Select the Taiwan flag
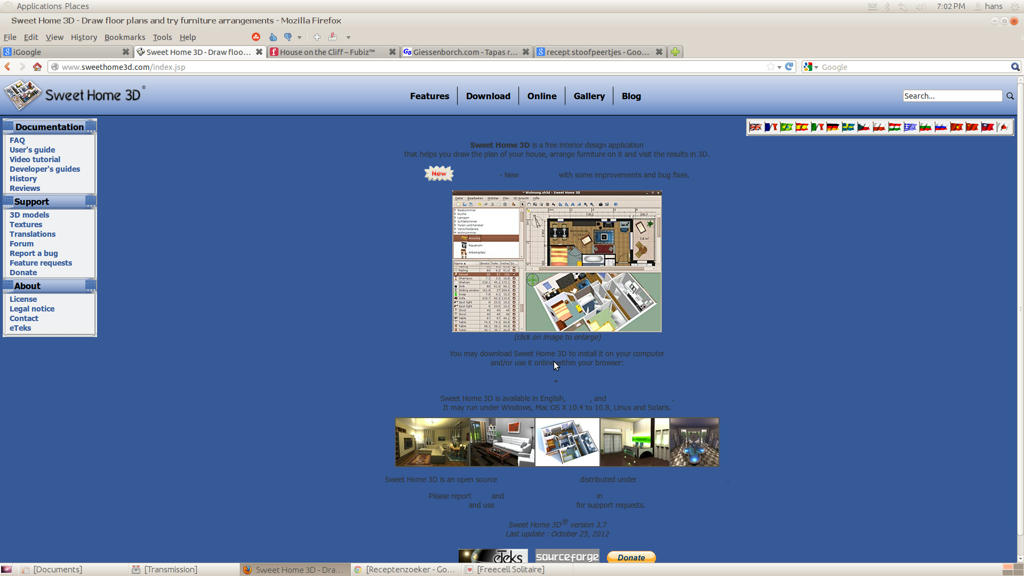 coord(987,127)
